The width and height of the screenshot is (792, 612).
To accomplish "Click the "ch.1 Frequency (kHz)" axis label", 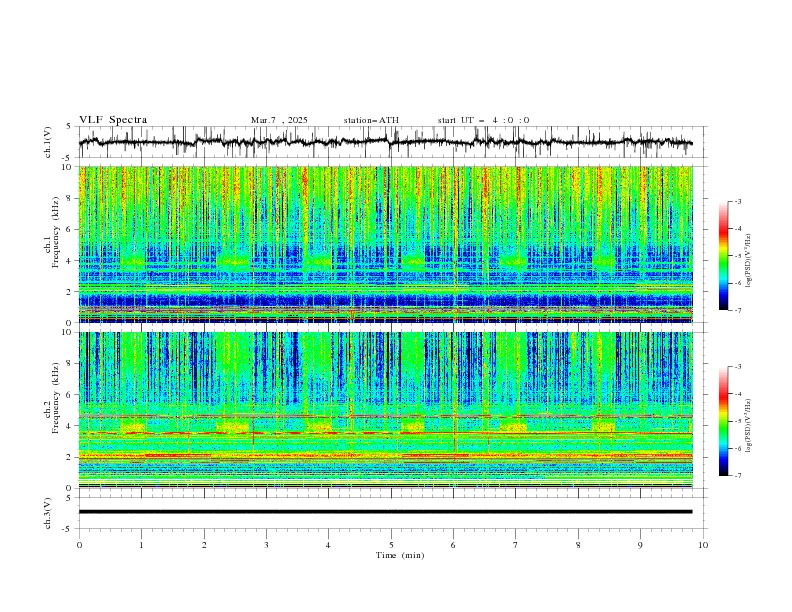I will pyautogui.click(x=51, y=244).
